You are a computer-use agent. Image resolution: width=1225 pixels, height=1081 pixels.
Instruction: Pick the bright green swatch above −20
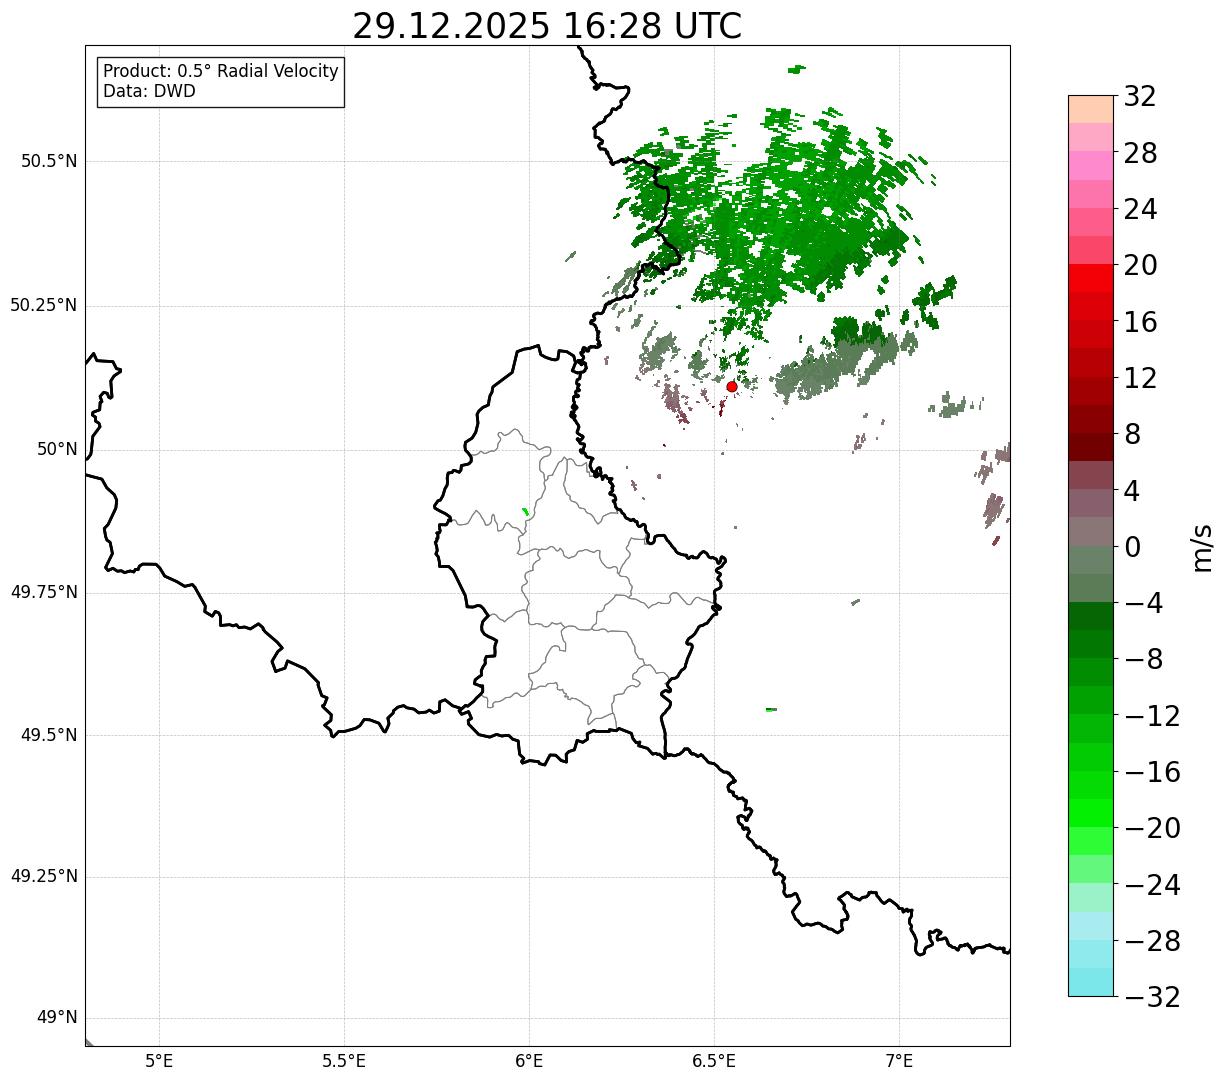click(x=1091, y=813)
